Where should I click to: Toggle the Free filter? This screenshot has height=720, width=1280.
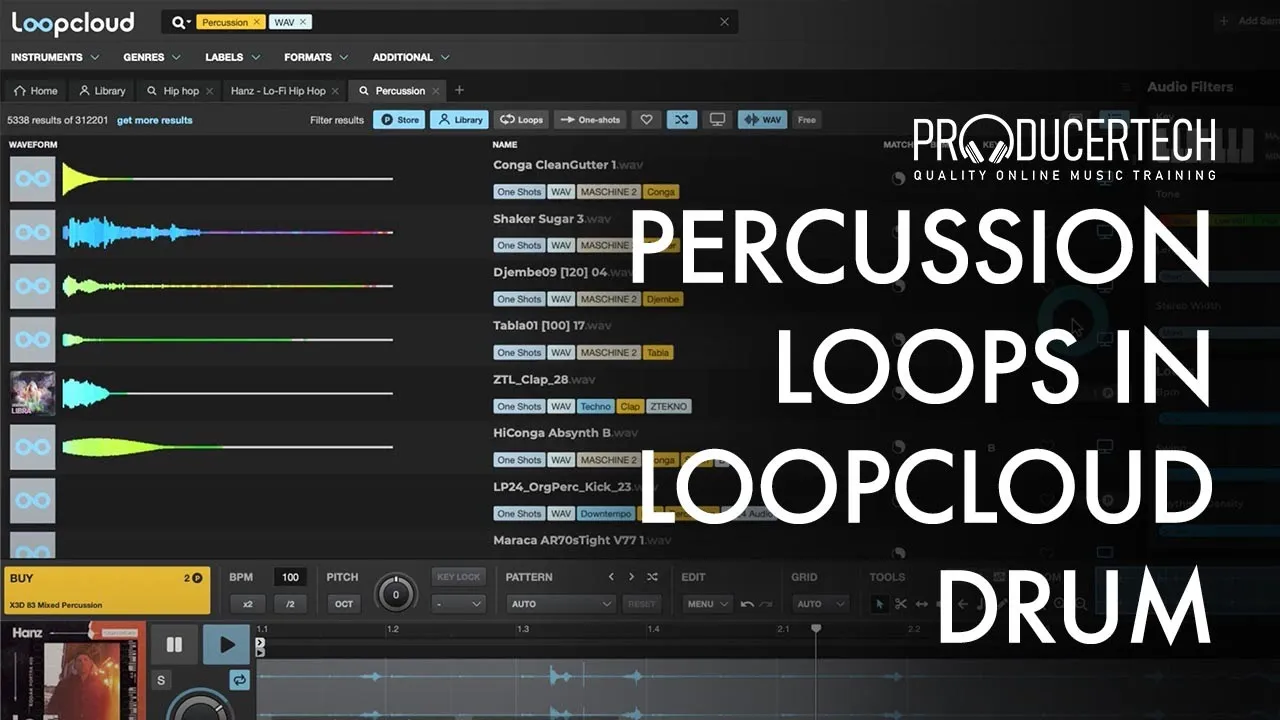click(x=807, y=120)
